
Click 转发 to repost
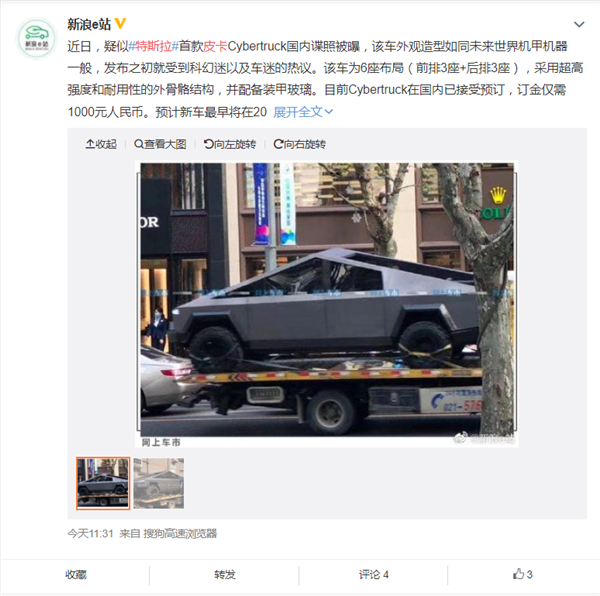click(225, 575)
